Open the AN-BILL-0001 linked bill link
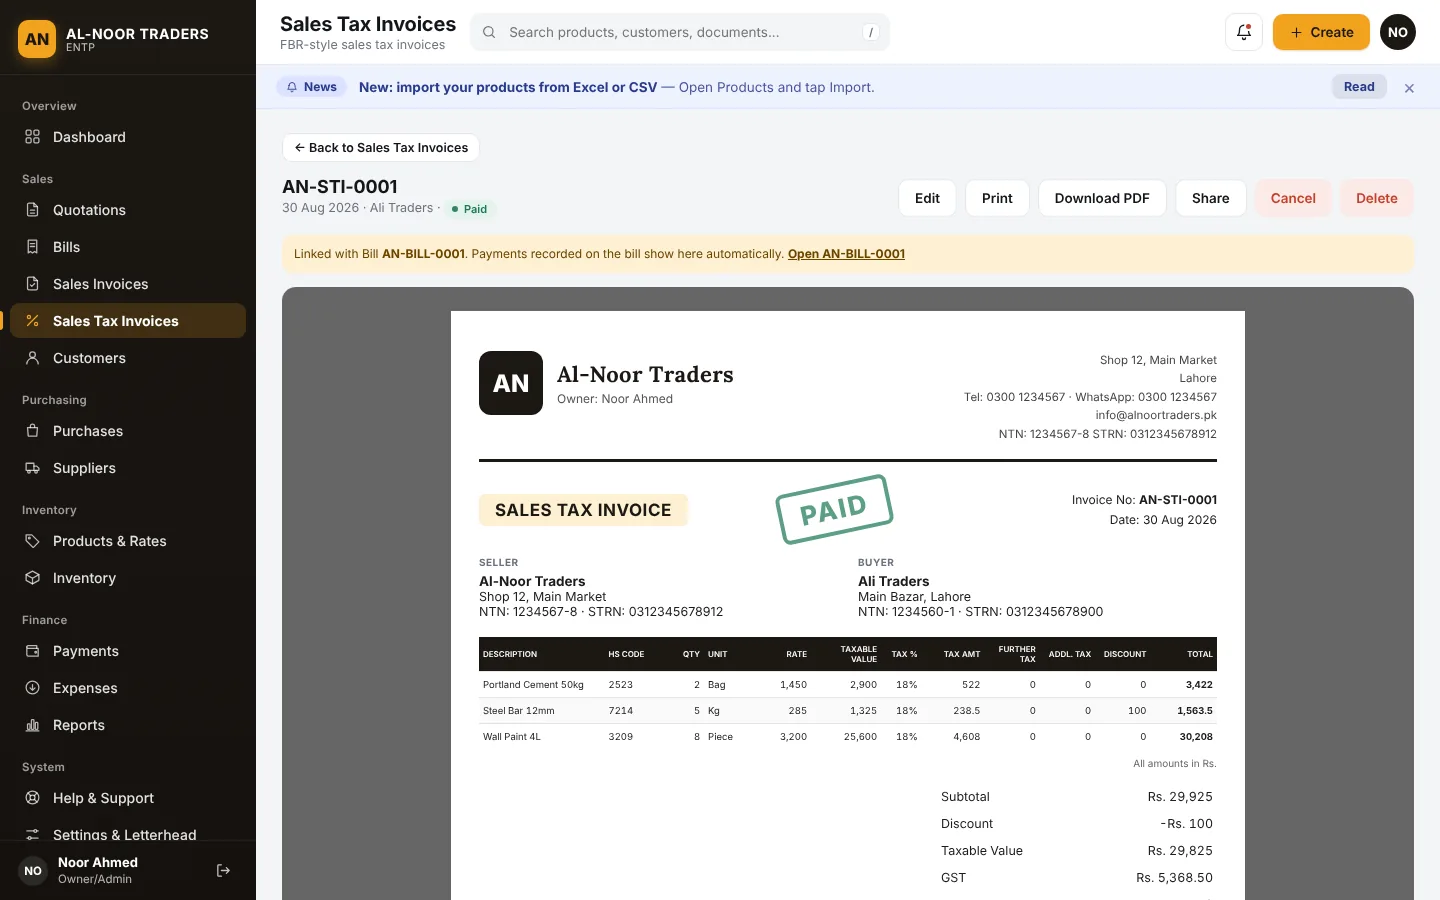 [846, 254]
